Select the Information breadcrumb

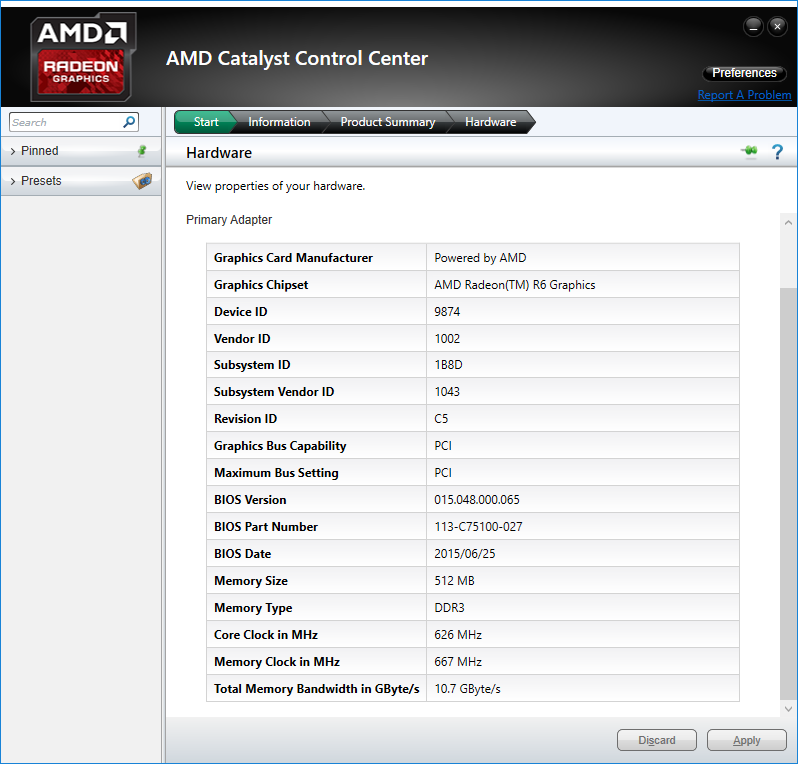[x=279, y=122]
